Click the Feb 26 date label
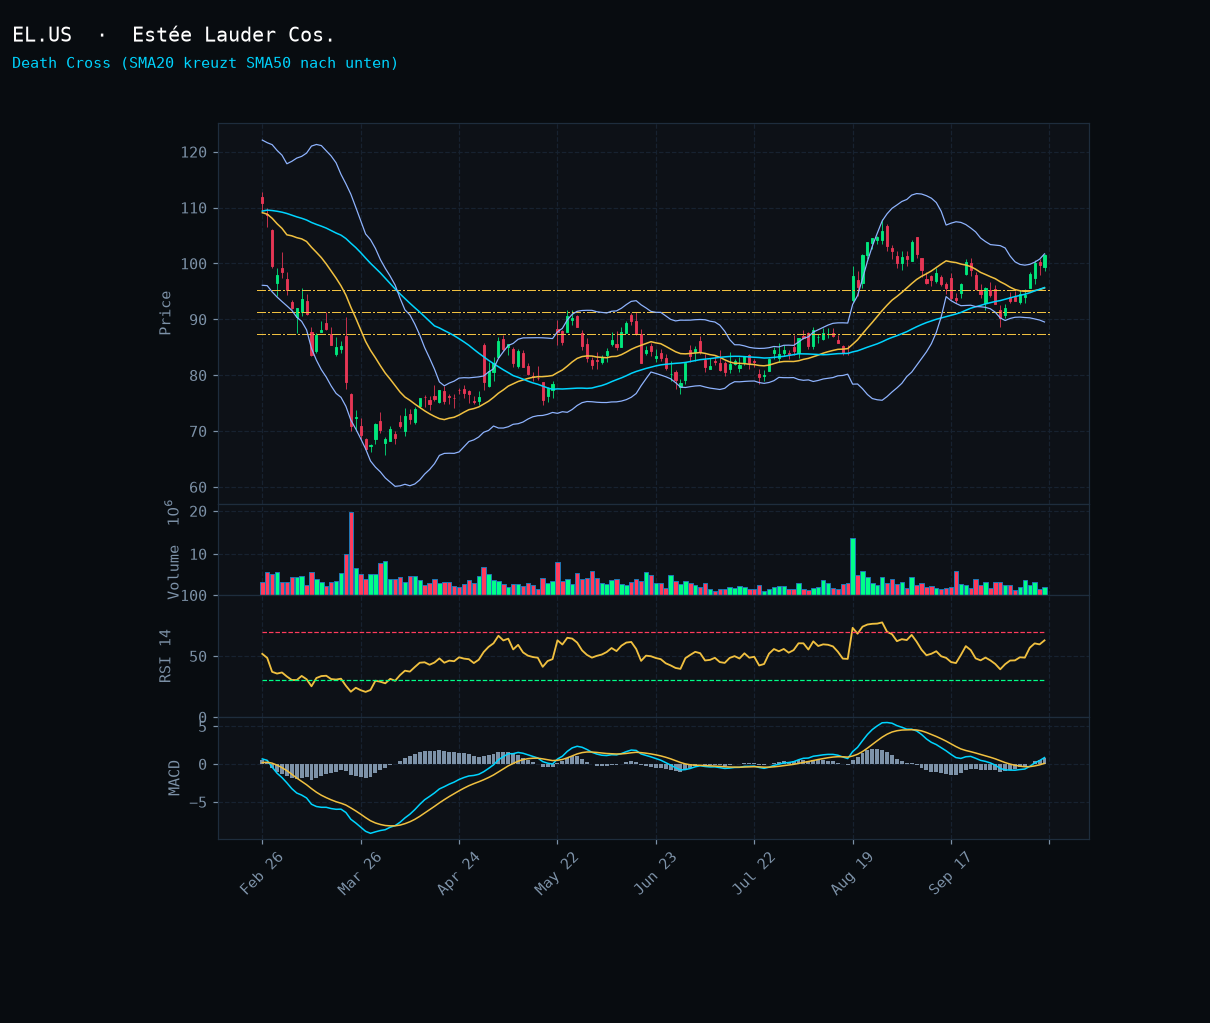The image size is (1210, 1023). coord(262,874)
